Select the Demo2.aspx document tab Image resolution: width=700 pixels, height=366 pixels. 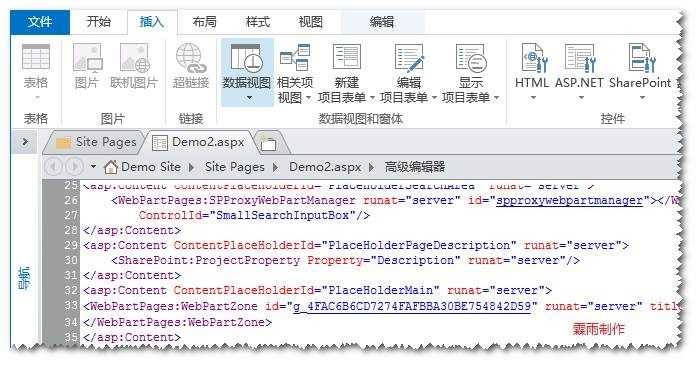199,142
